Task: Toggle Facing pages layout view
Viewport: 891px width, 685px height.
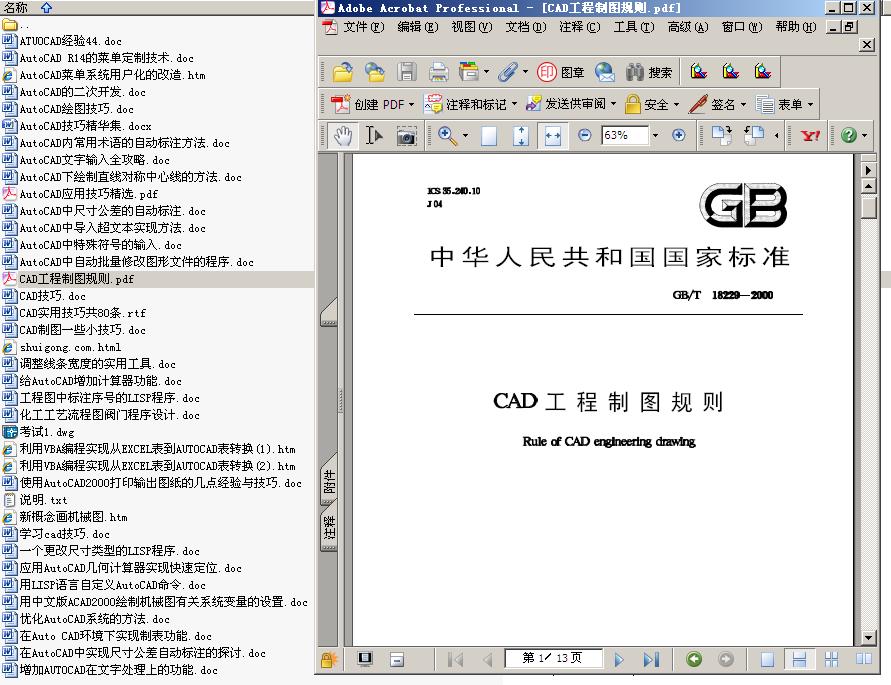Action: tap(864, 659)
